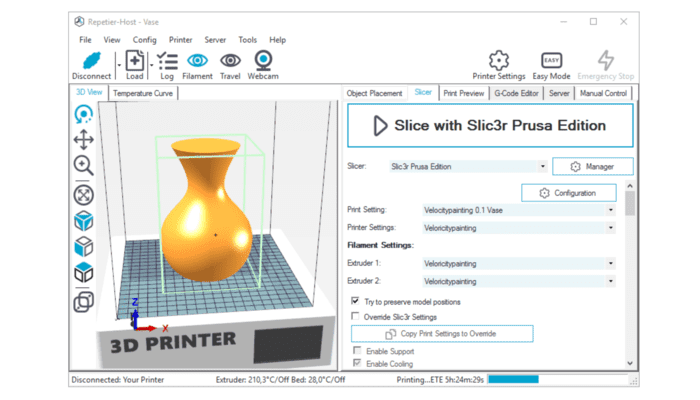This screenshot has height=400, width=700.
Task: Open the Printer menu
Action: (x=180, y=40)
